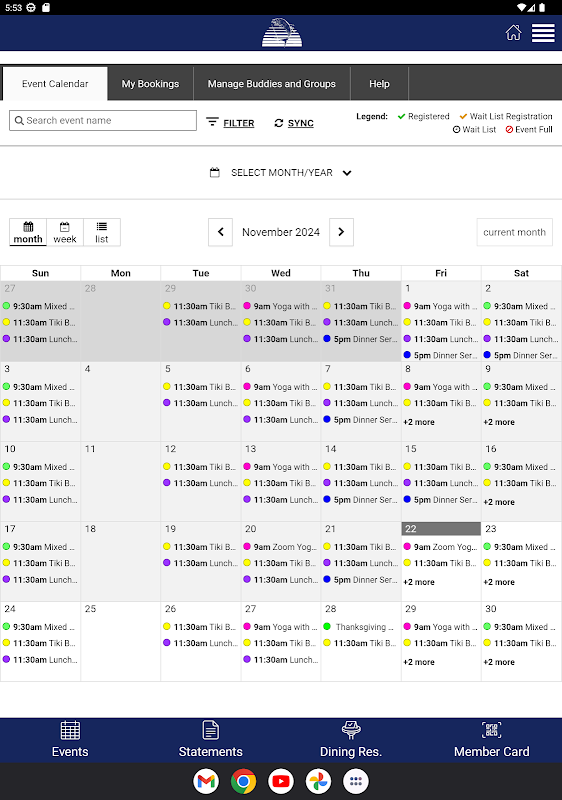Select month view toggle
Screen dimensions: 562x800
click(28, 232)
